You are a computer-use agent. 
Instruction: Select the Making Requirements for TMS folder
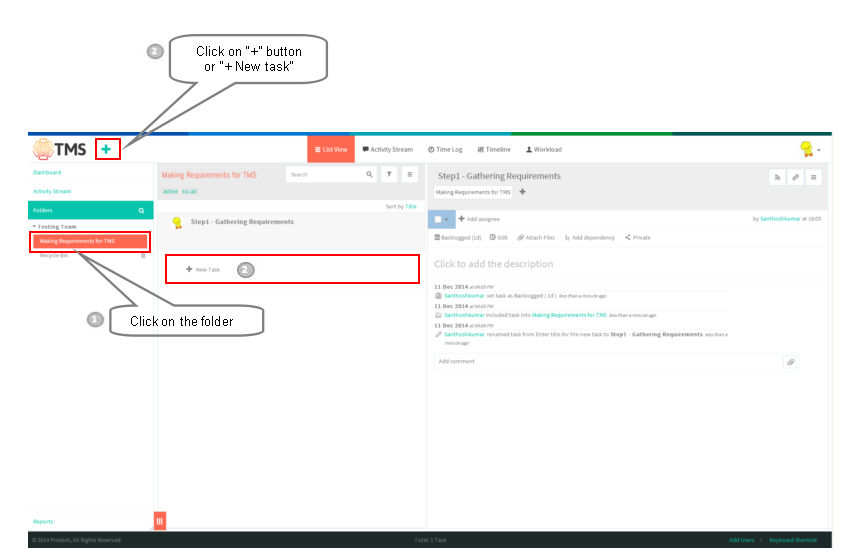(x=90, y=241)
